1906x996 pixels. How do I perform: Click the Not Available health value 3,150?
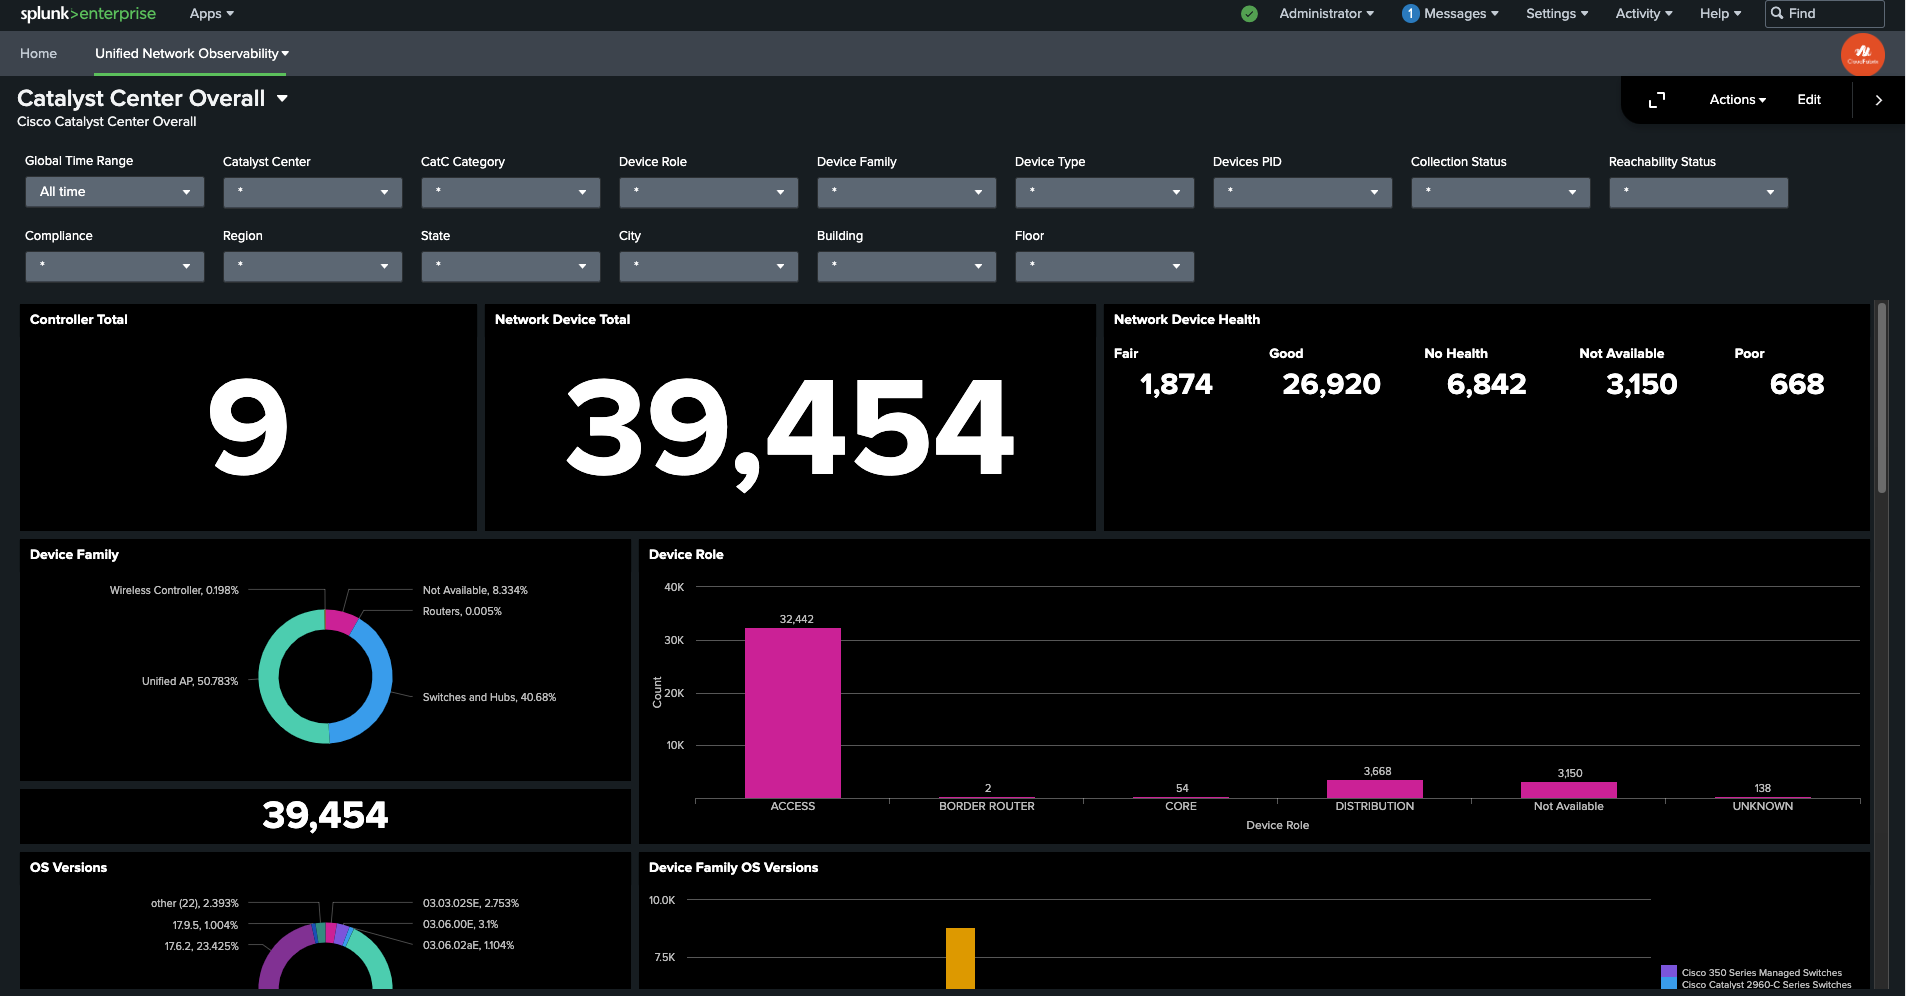(1641, 384)
